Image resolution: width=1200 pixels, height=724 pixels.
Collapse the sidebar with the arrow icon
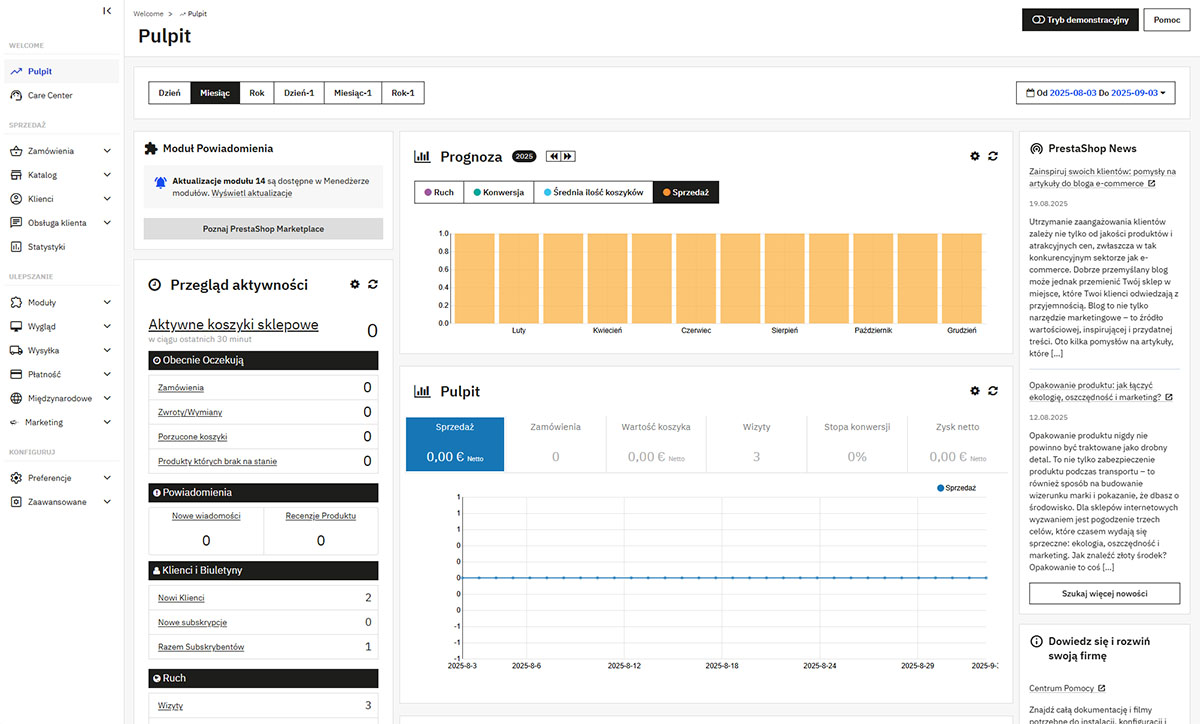click(x=107, y=11)
